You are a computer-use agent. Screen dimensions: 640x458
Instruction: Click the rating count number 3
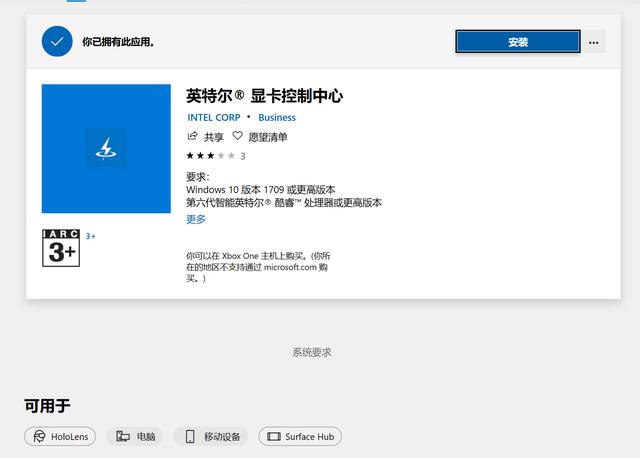point(243,156)
